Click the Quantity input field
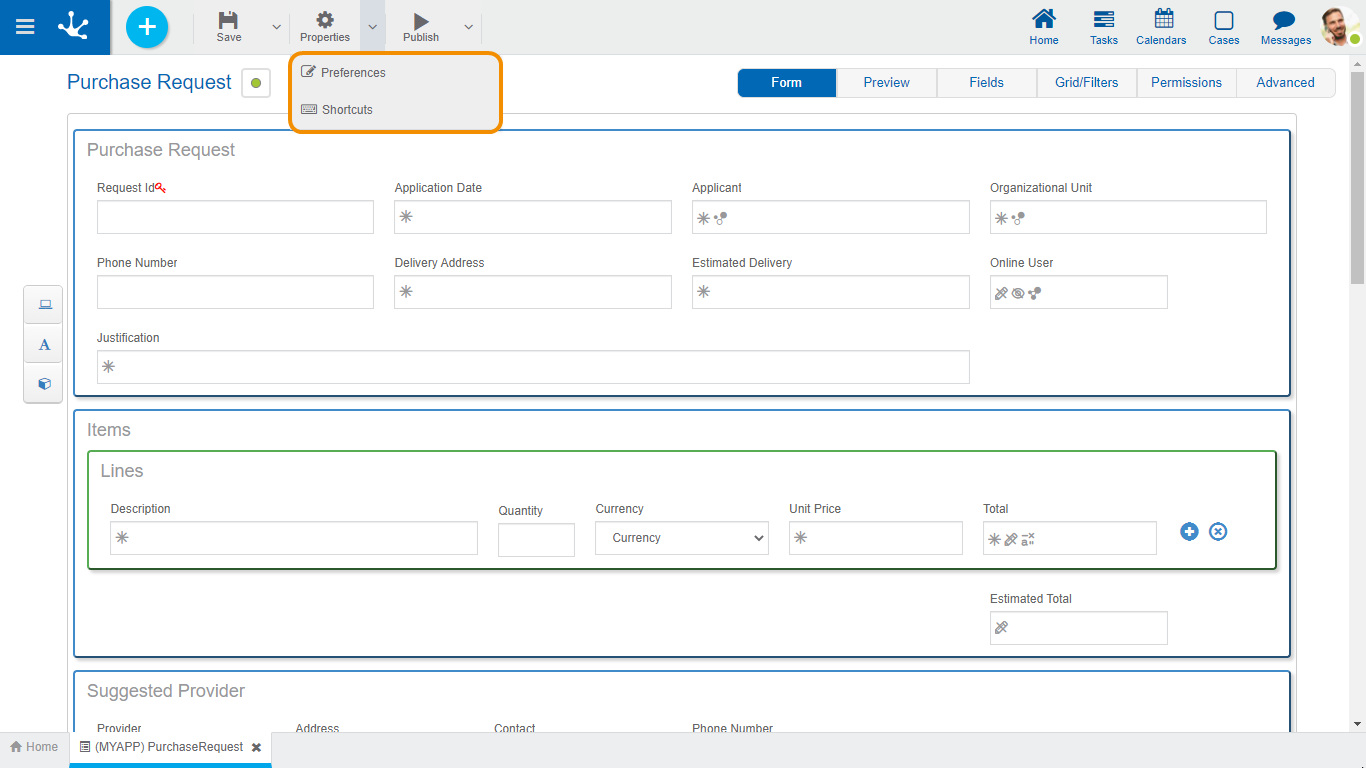 pyautogui.click(x=536, y=540)
